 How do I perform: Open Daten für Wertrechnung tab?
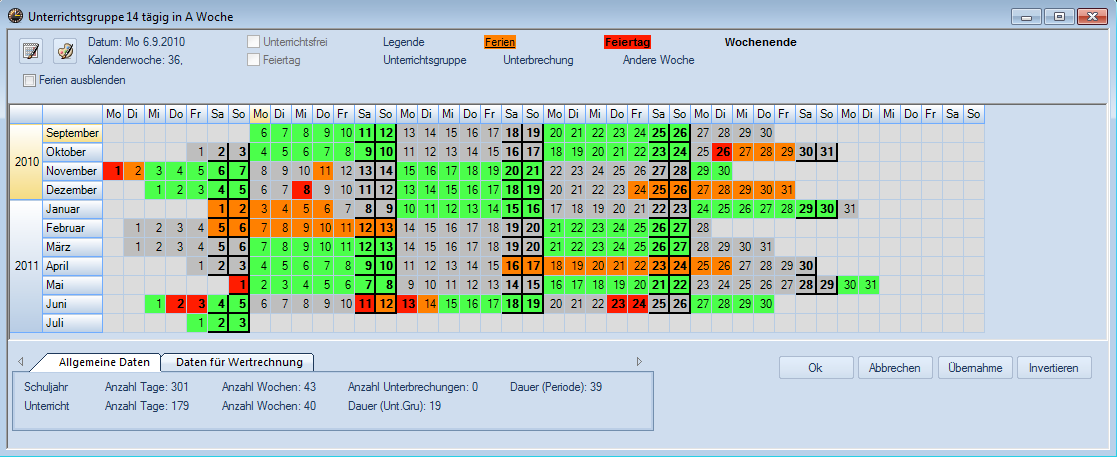(x=238, y=362)
